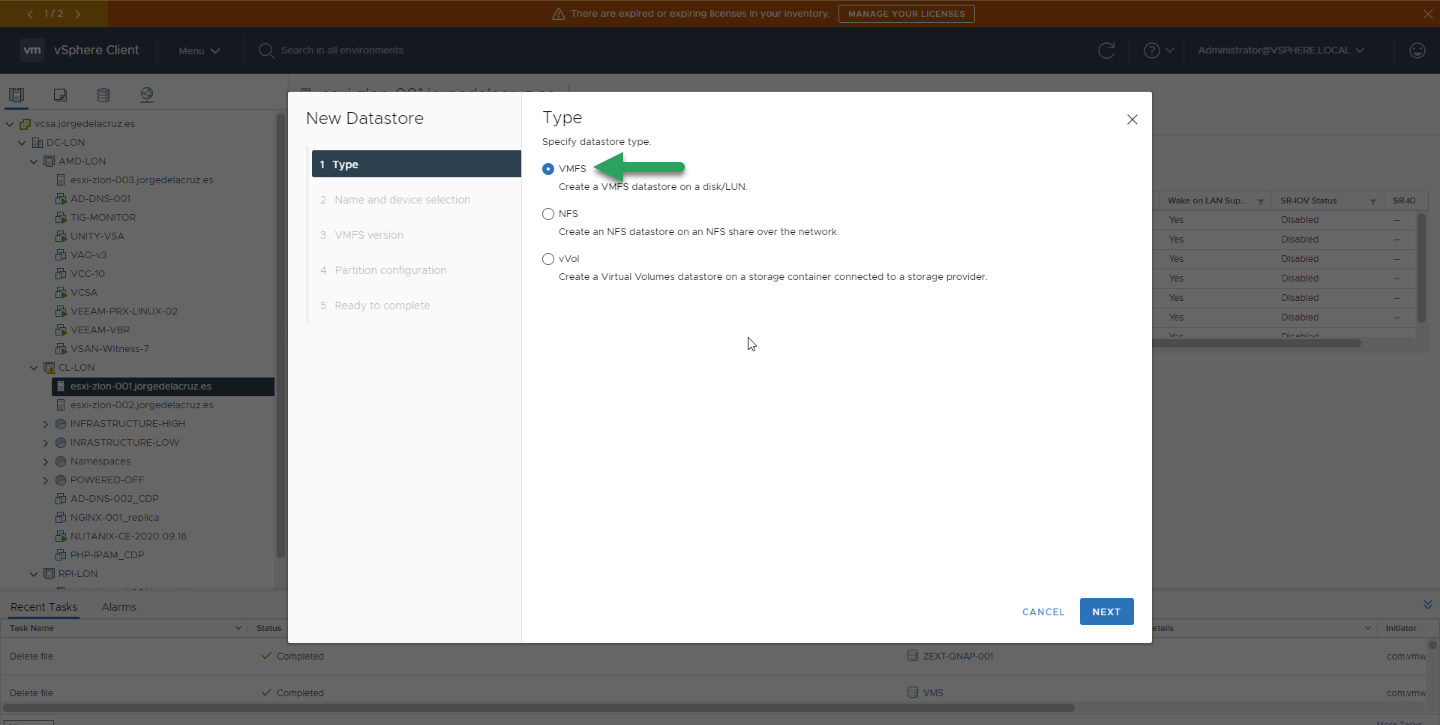Image resolution: width=1440 pixels, height=725 pixels.
Task: Switch to VMs and Templates inventory view
Action: tap(60, 95)
